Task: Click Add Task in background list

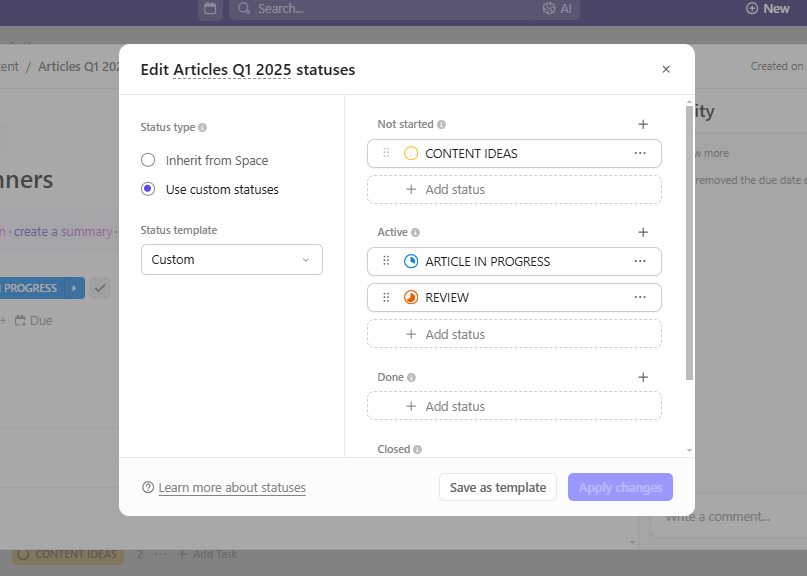Action: 207,554
